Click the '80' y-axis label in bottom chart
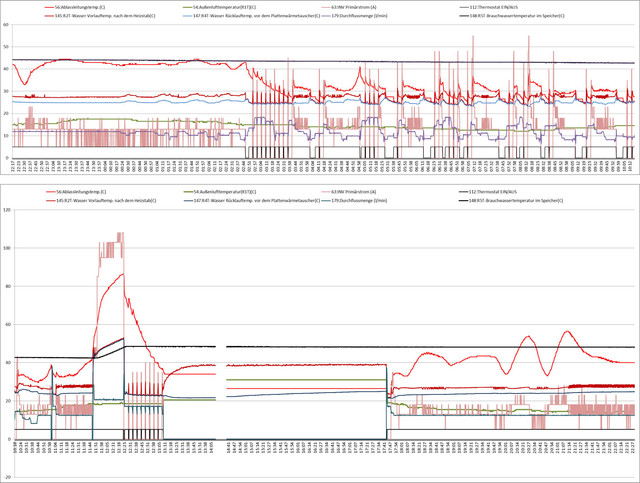 coord(8,286)
